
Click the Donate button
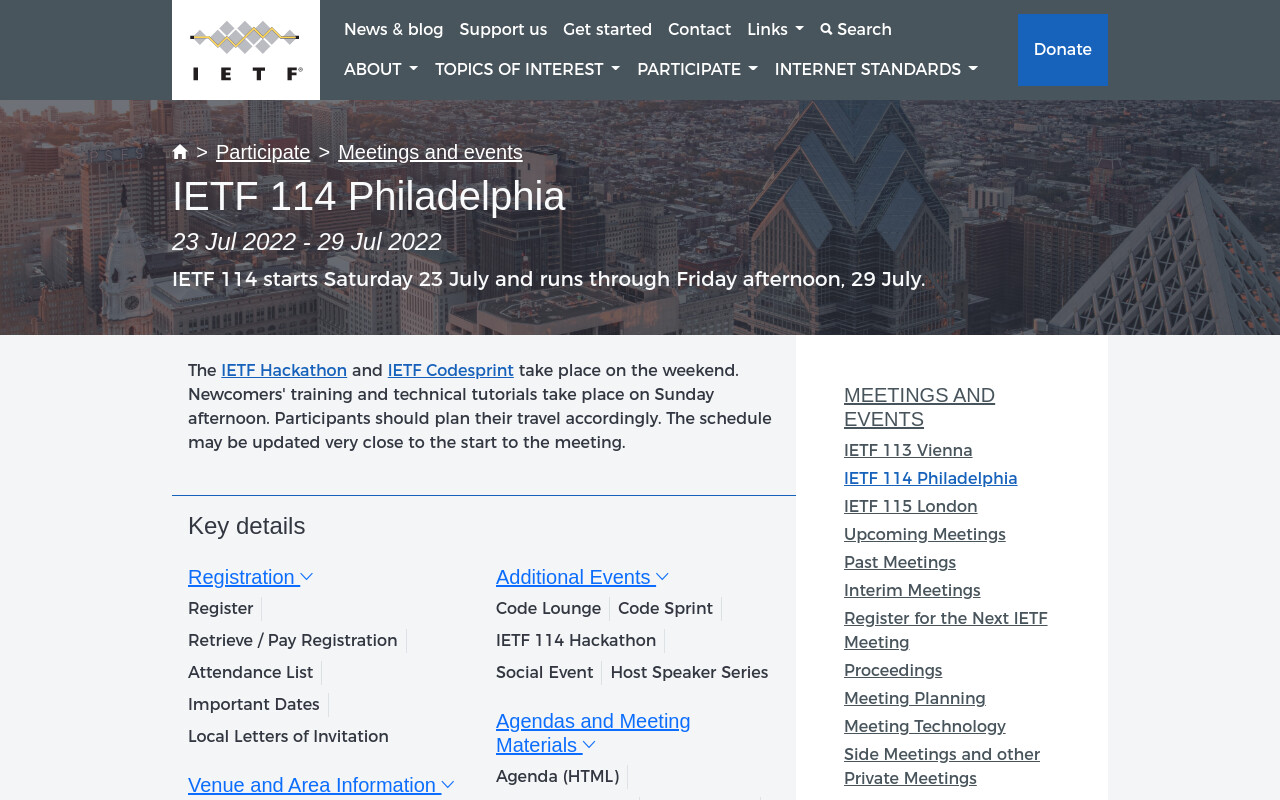coord(1062,50)
